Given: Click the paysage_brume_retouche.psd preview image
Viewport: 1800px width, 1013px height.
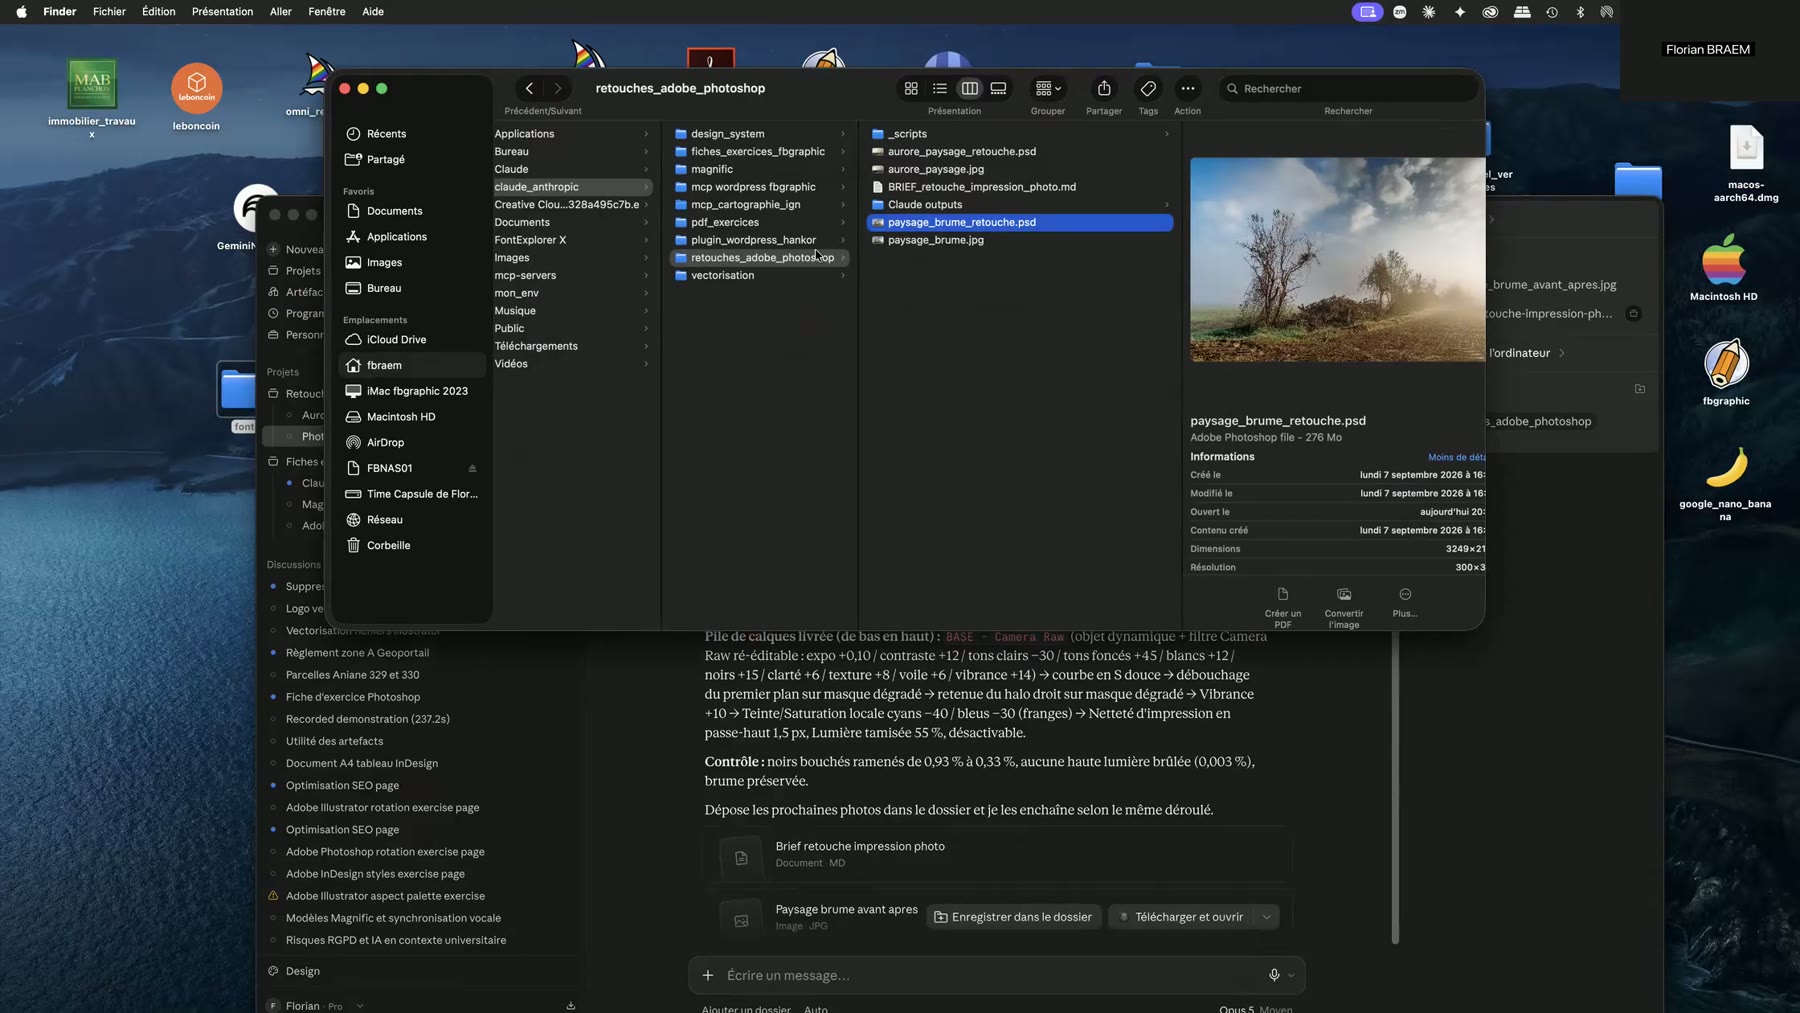Looking at the screenshot, I should tap(1337, 259).
